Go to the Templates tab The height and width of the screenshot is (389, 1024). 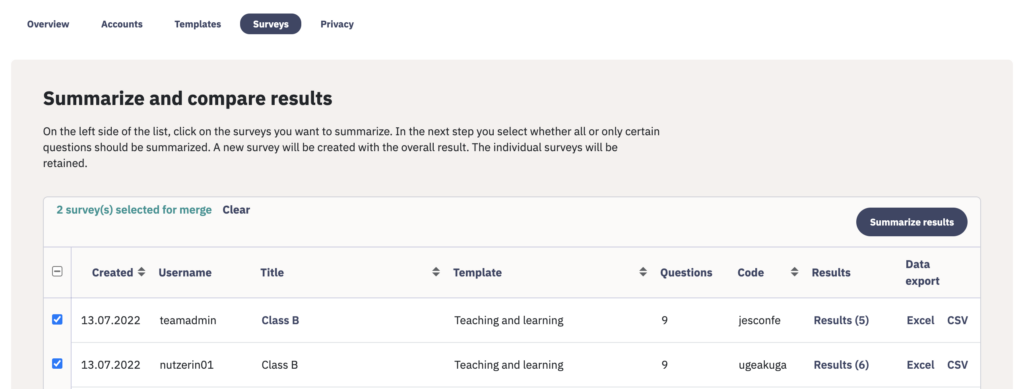[x=197, y=24]
